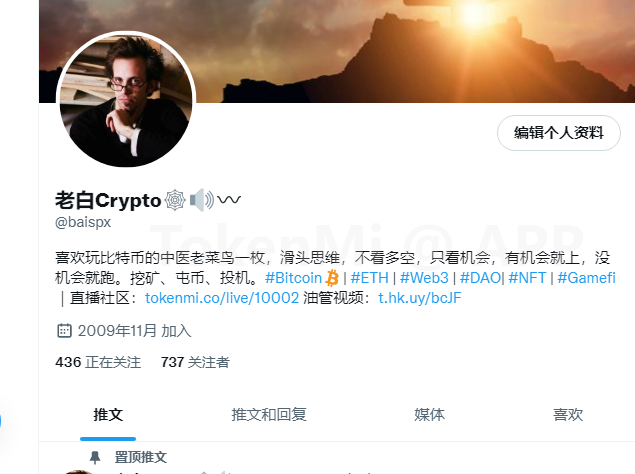Switch to the 推文 tab
The image size is (635, 474).
coord(108,414)
